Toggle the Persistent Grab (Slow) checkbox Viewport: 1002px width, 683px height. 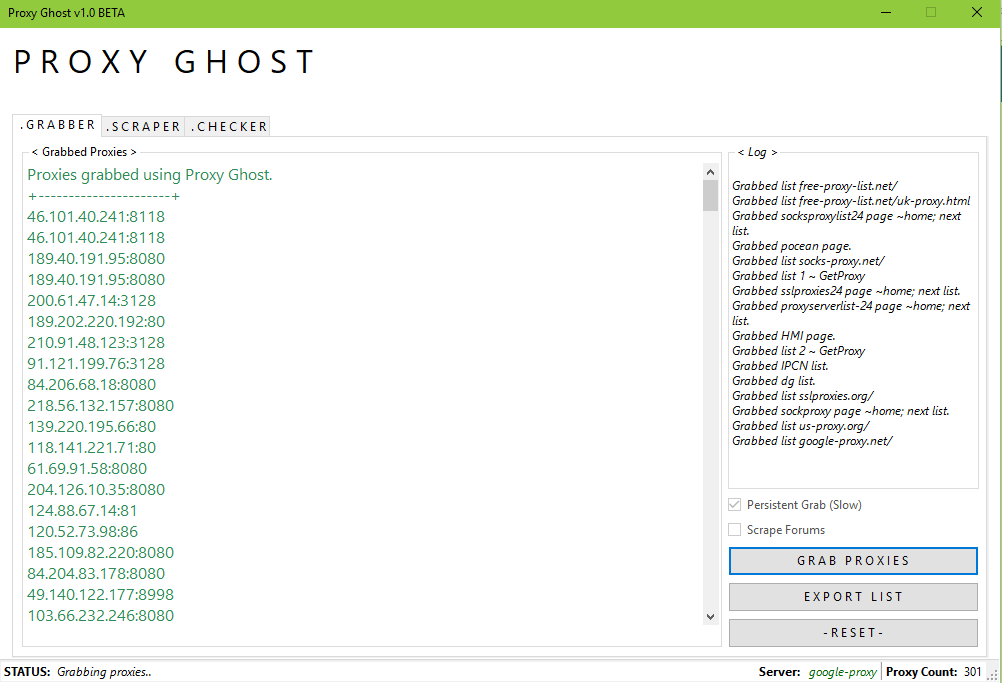point(735,505)
